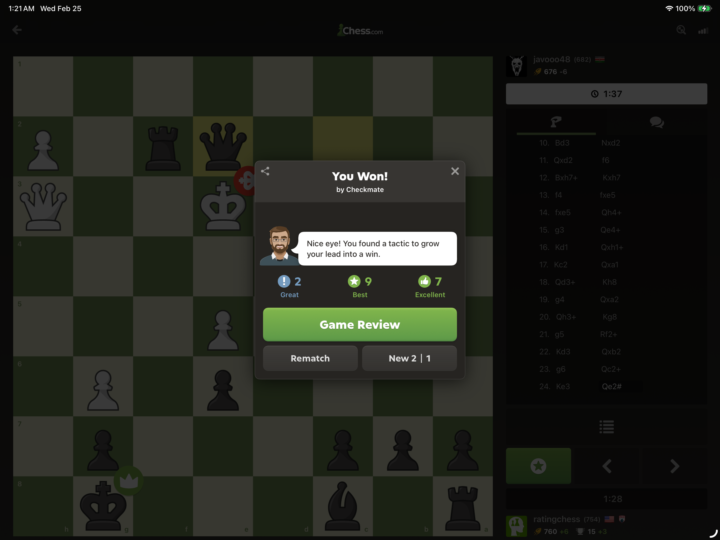Tap the green star review button
Screen dimensions: 720x540
coord(538,466)
